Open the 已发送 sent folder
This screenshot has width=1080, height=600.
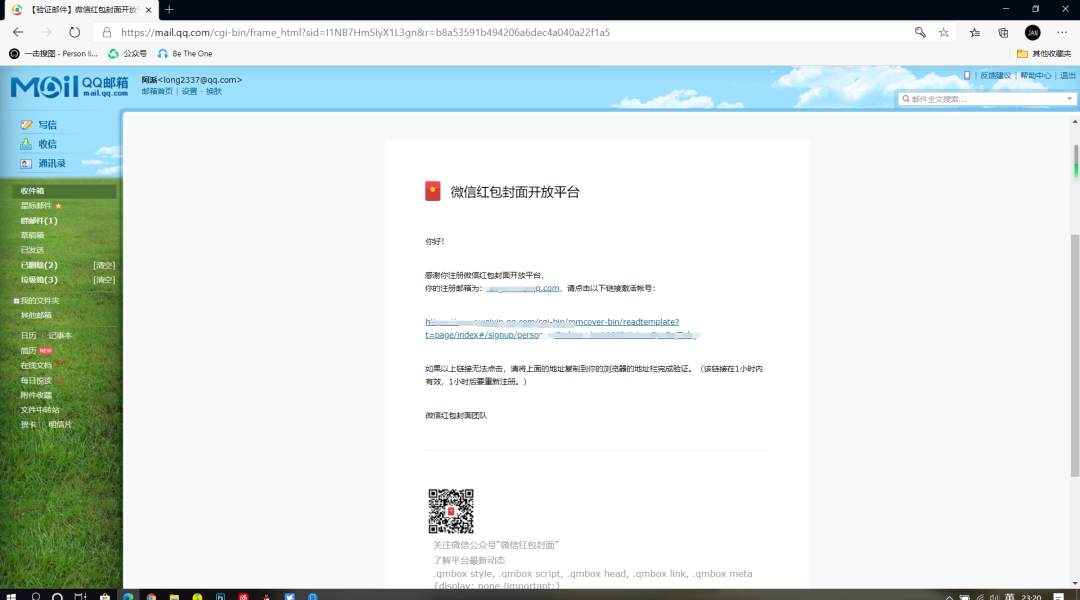(32, 250)
